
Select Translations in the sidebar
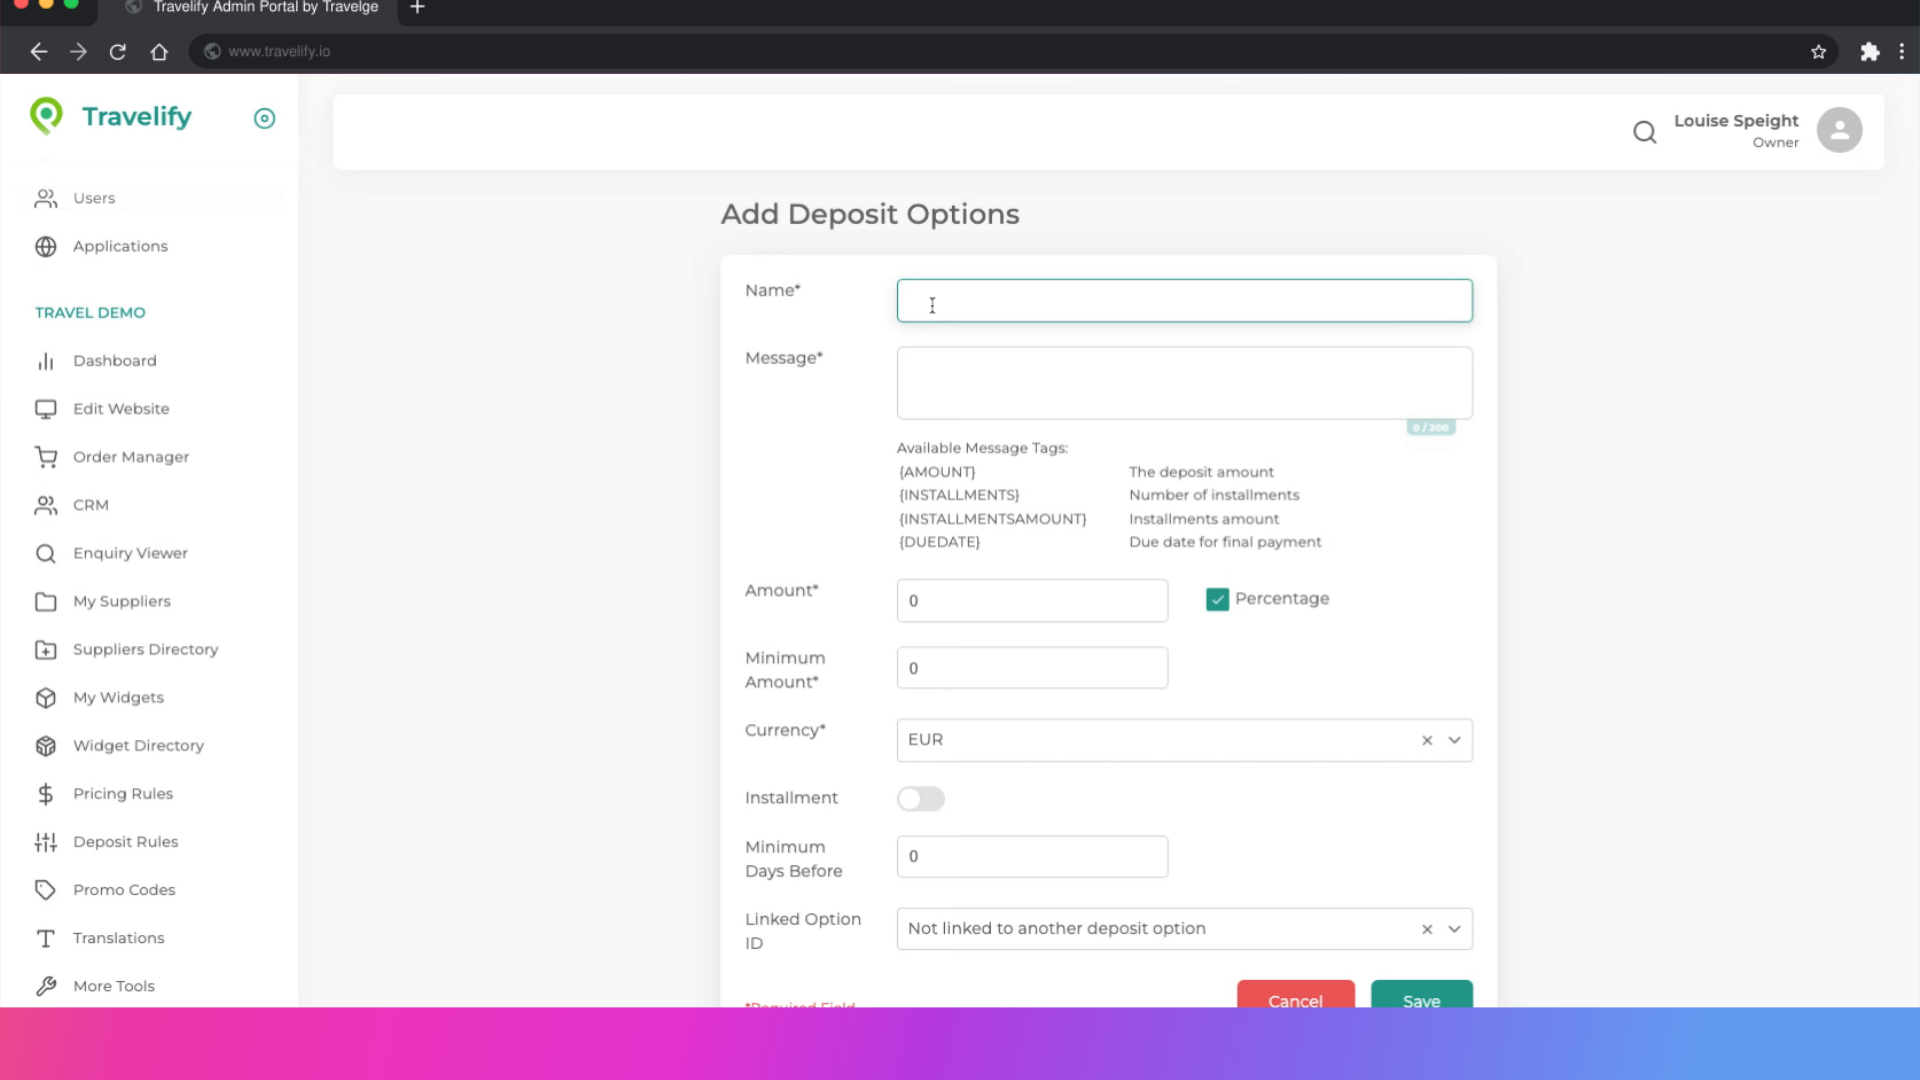click(x=118, y=938)
